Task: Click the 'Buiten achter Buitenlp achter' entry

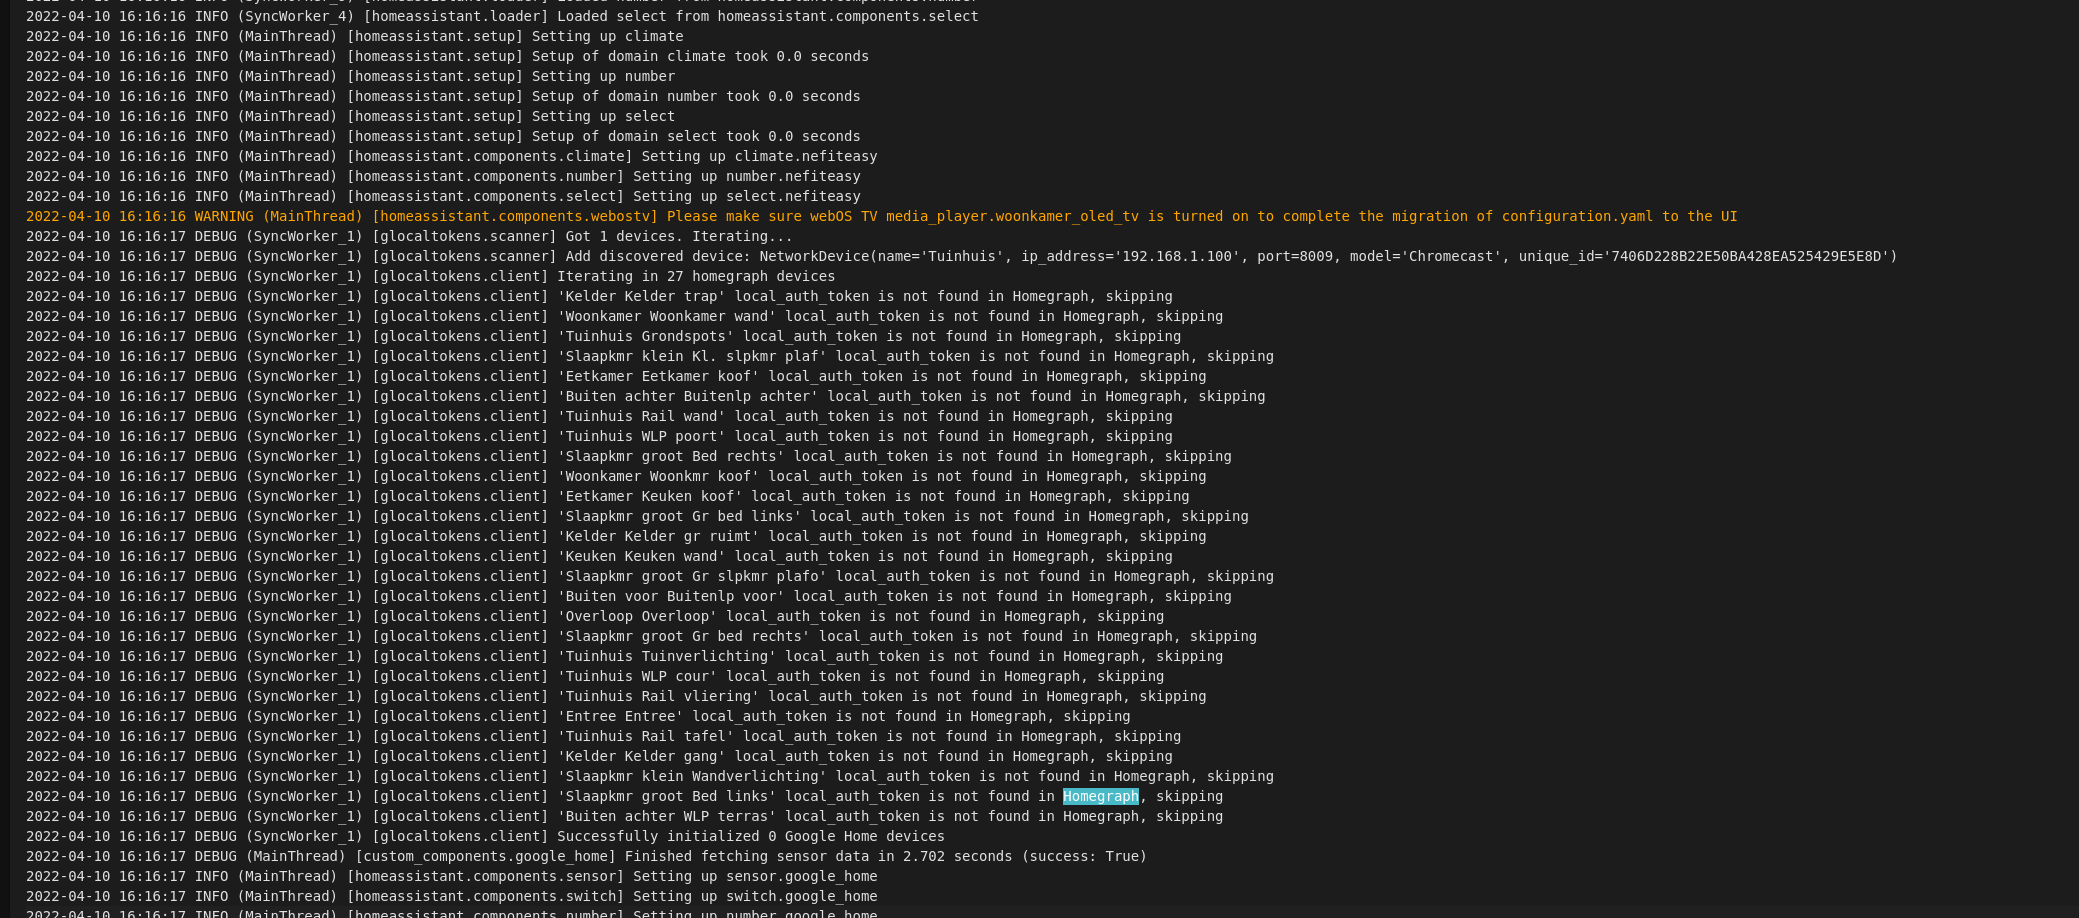Action: 645,397
